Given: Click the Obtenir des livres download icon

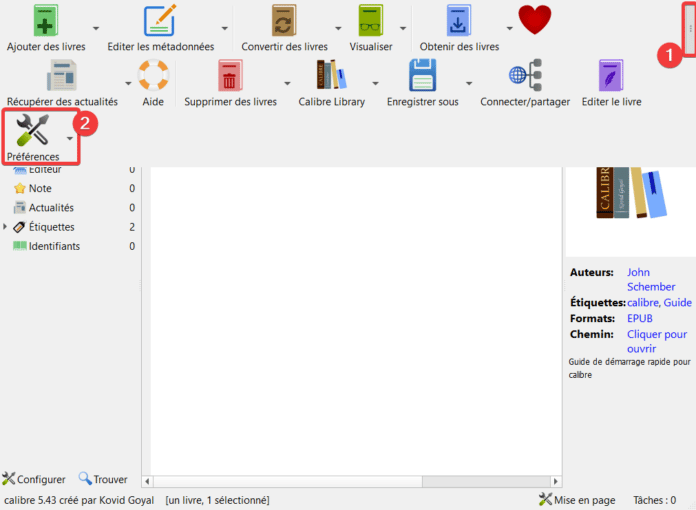Looking at the screenshot, I should pos(459,21).
